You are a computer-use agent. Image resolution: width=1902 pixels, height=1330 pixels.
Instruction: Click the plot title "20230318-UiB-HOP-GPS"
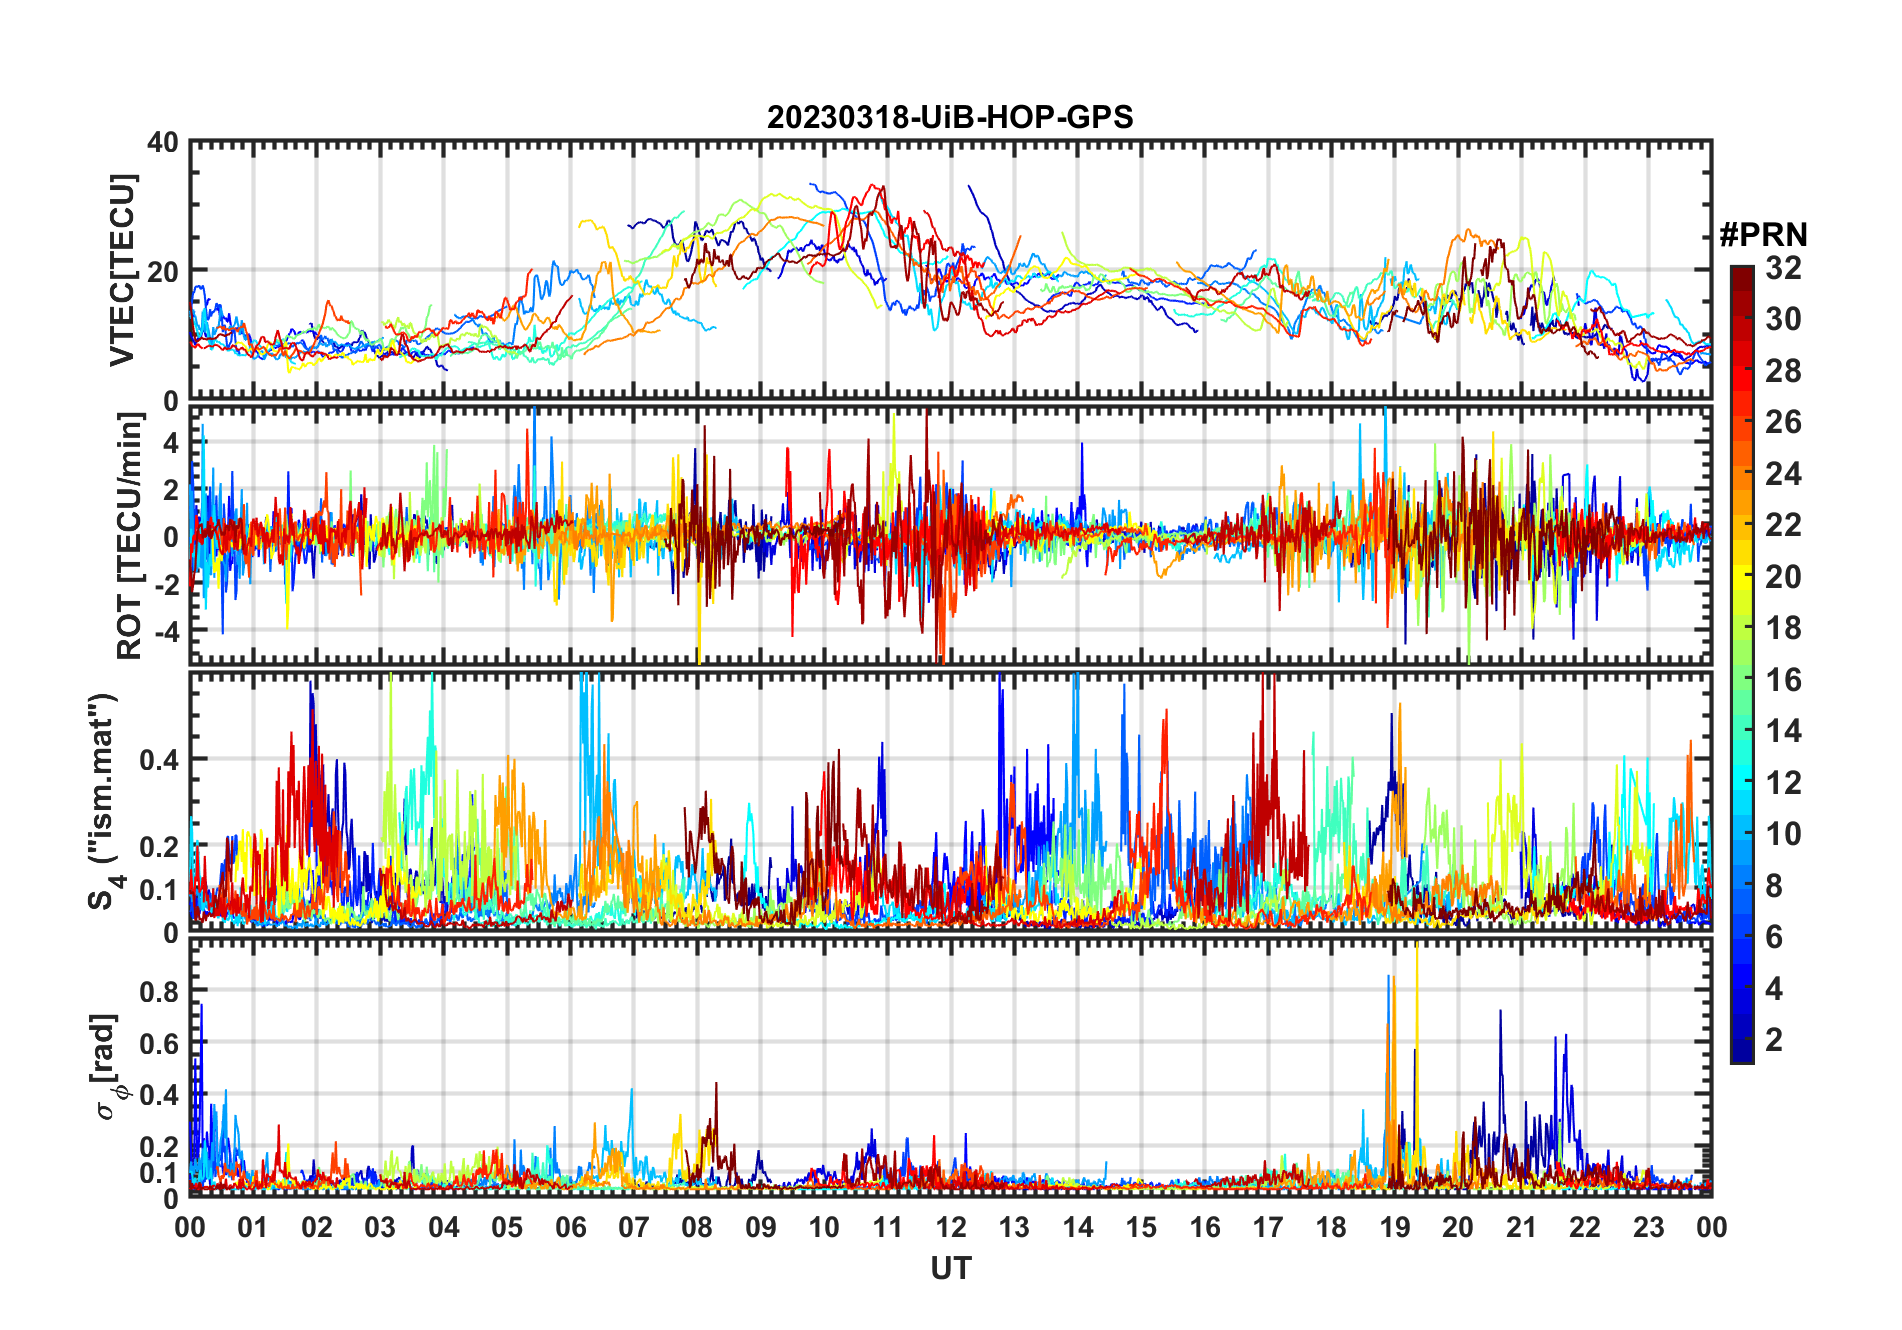950,117
